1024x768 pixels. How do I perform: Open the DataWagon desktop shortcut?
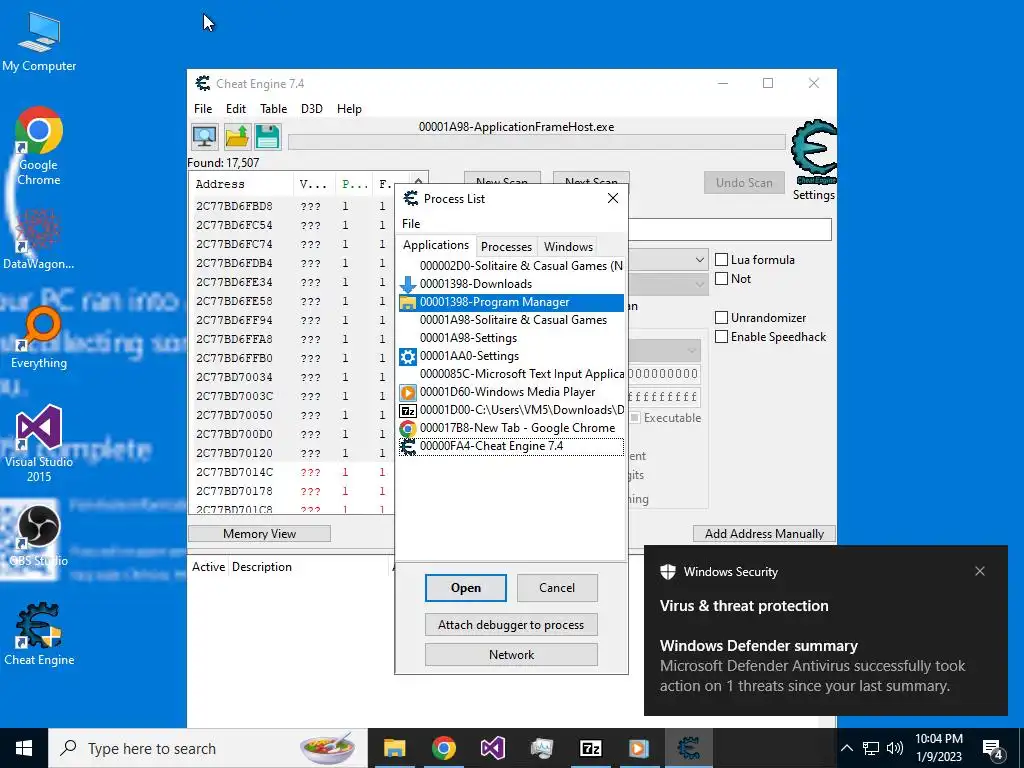(39, 240)
